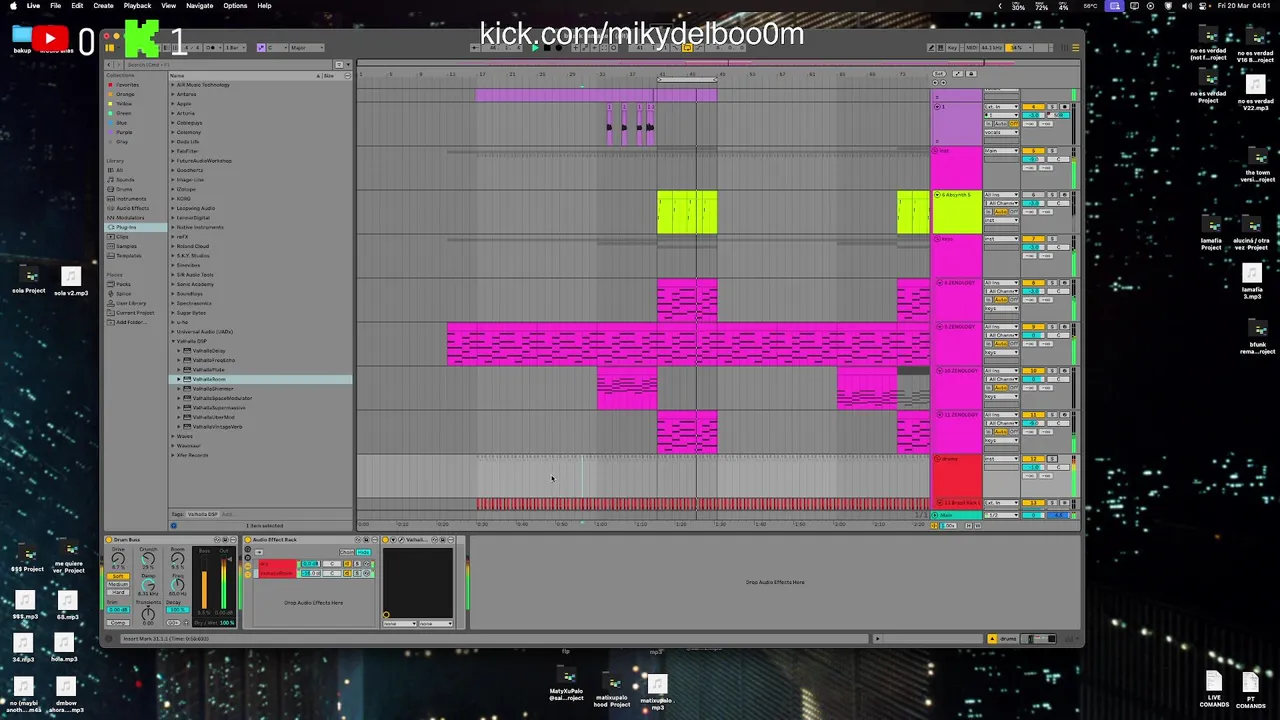Select ValhallaVintageVerb plug-in in the browser
Viewport: 1280px width, 720px height.
(x=217, y=427)
